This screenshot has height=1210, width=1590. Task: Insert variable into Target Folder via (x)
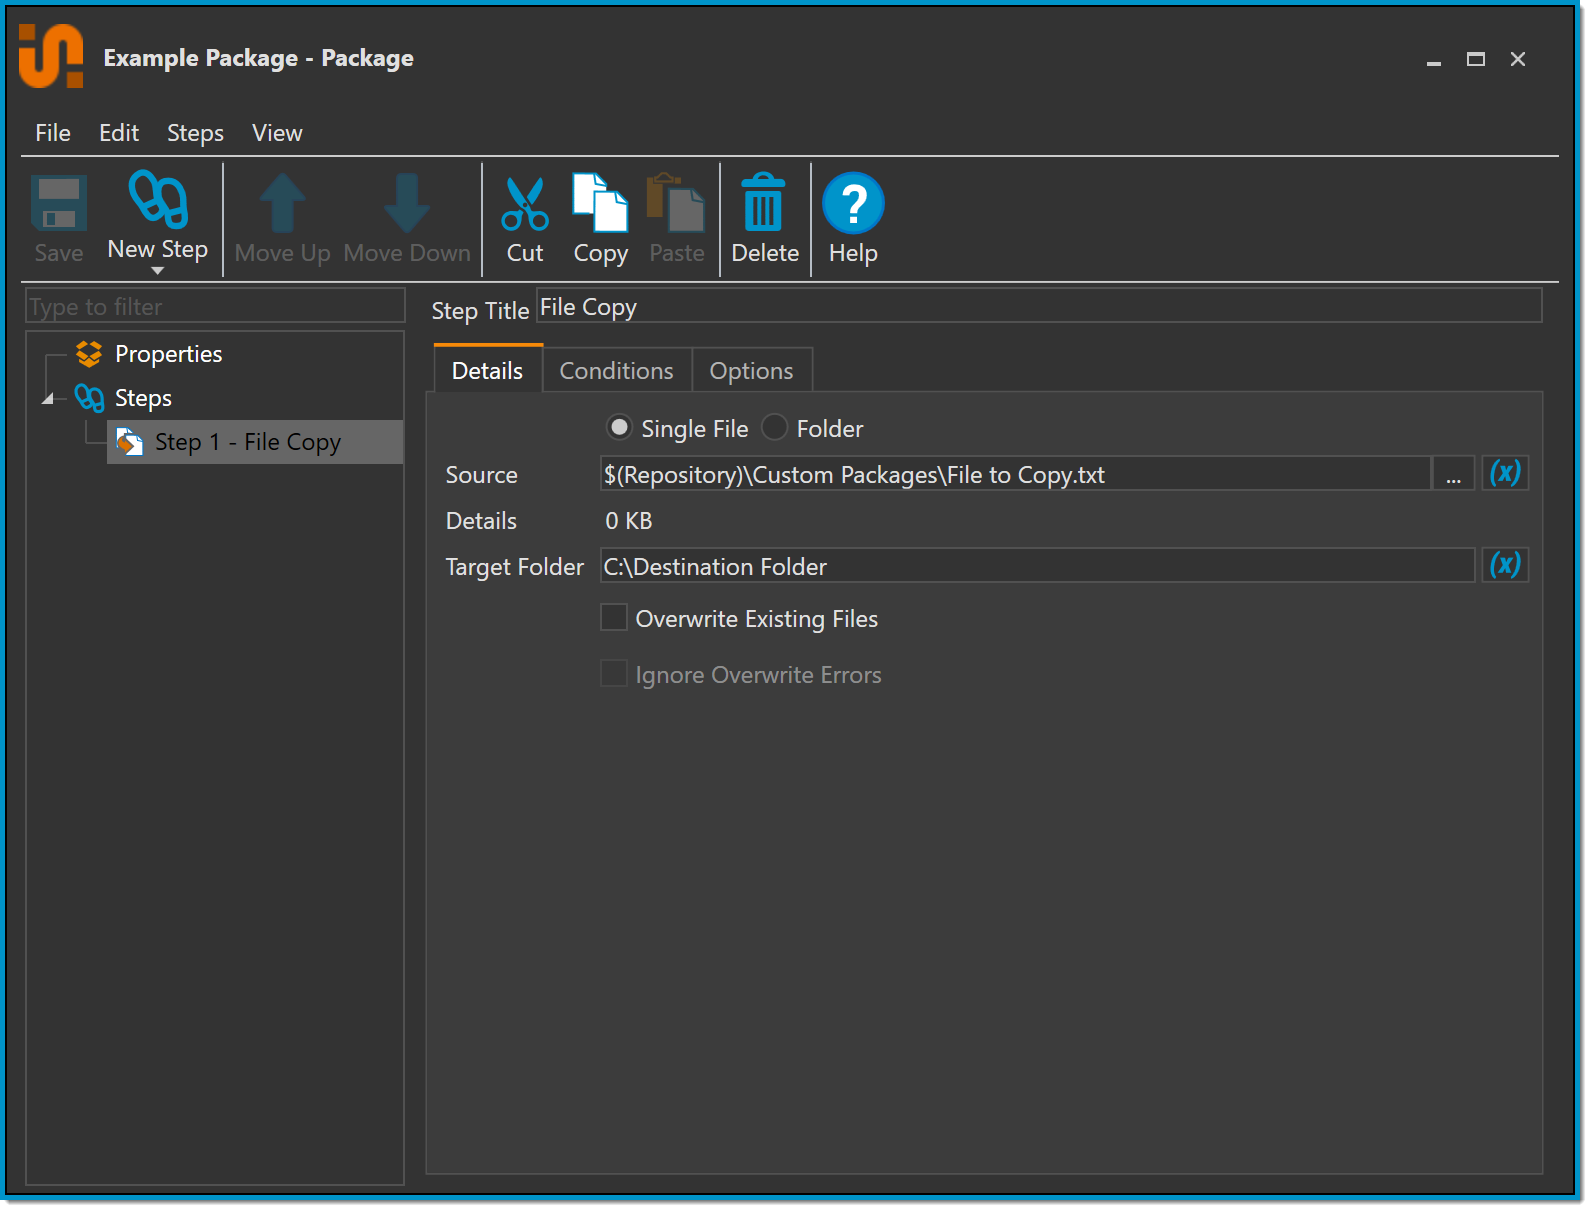(x=1505, y=565)
